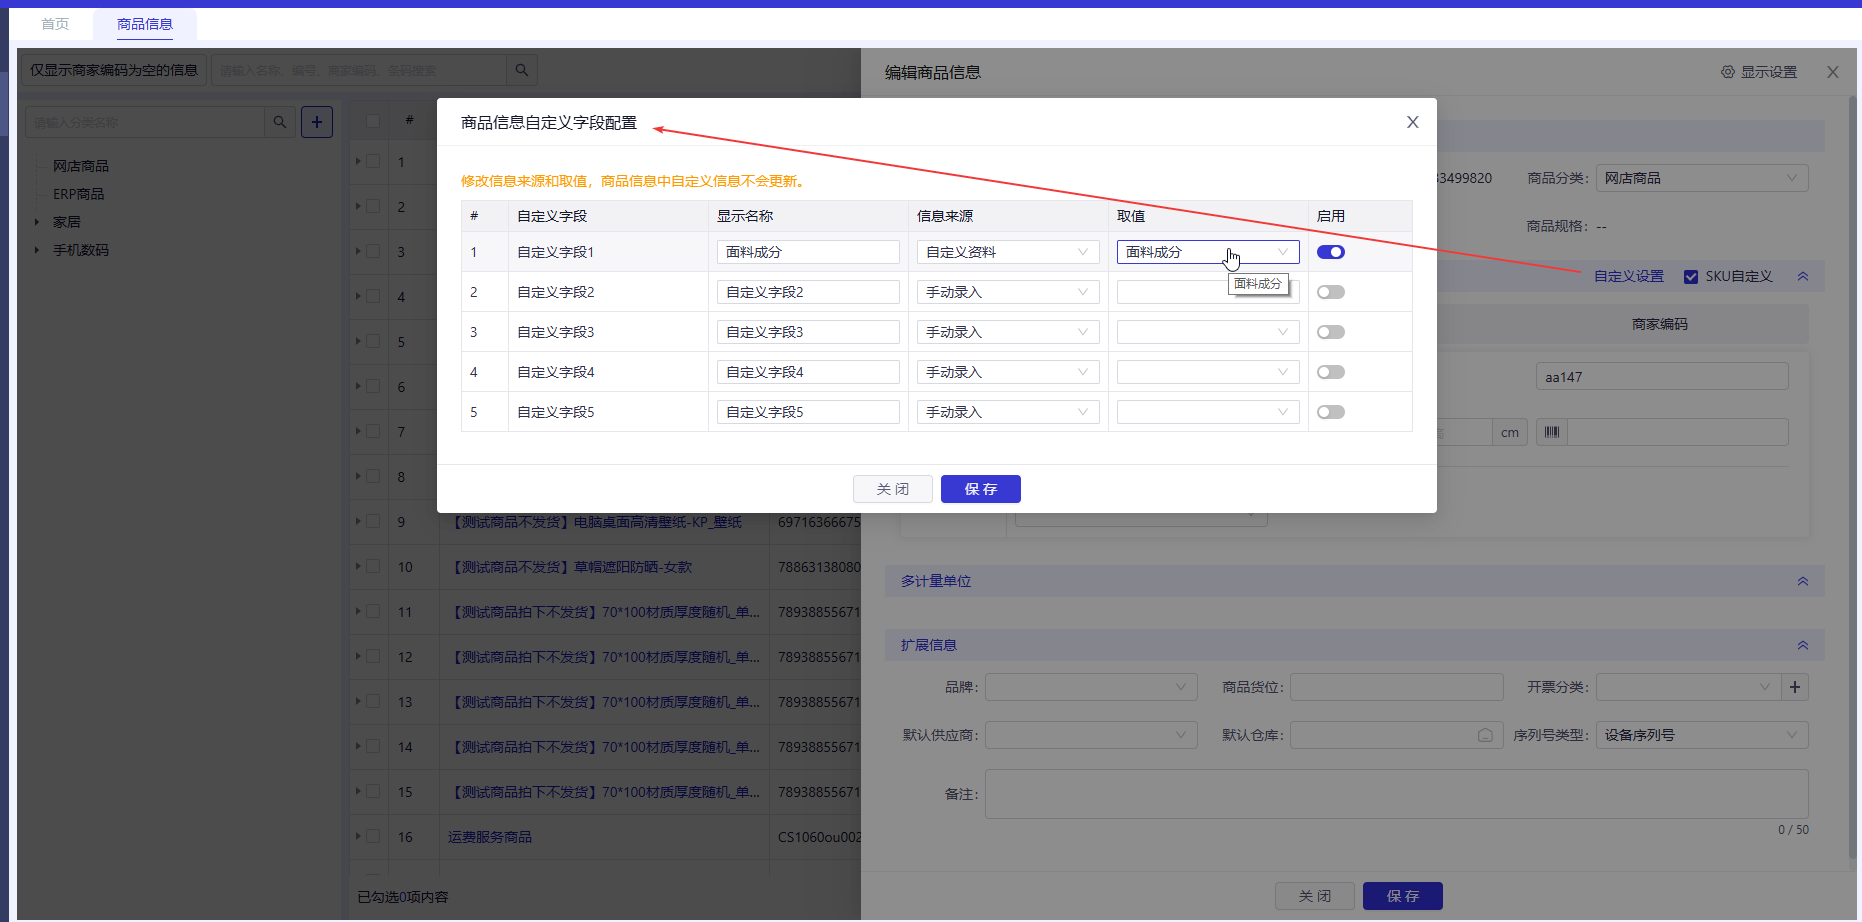Image resolution: width=1862 pixels, height=922 pixels.
Task: Collapse the 多计量单位 section
Action: (x=1803, y=581)
